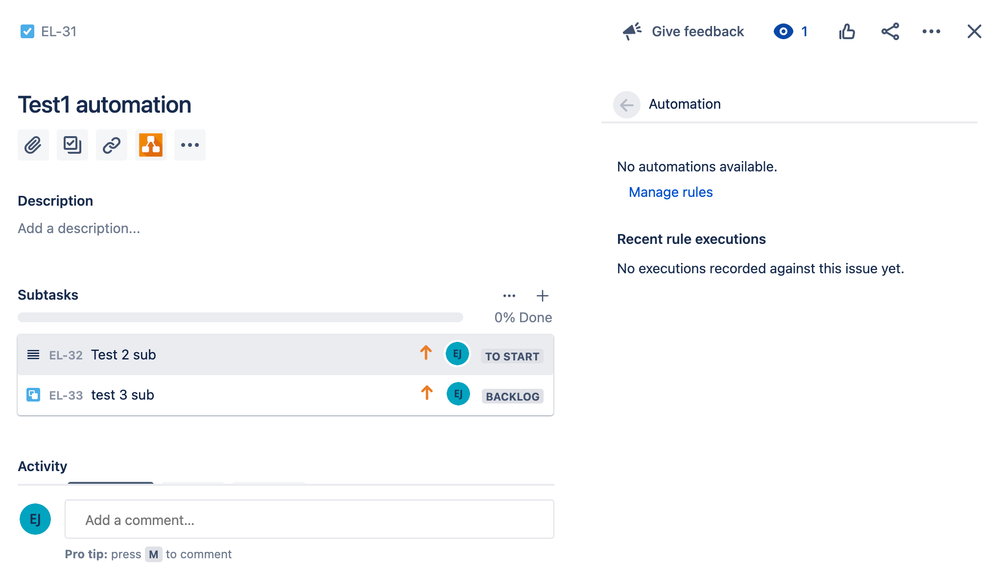Toggle the watch eye icon
The image size is (999, 570).
[x=784, y=32]
